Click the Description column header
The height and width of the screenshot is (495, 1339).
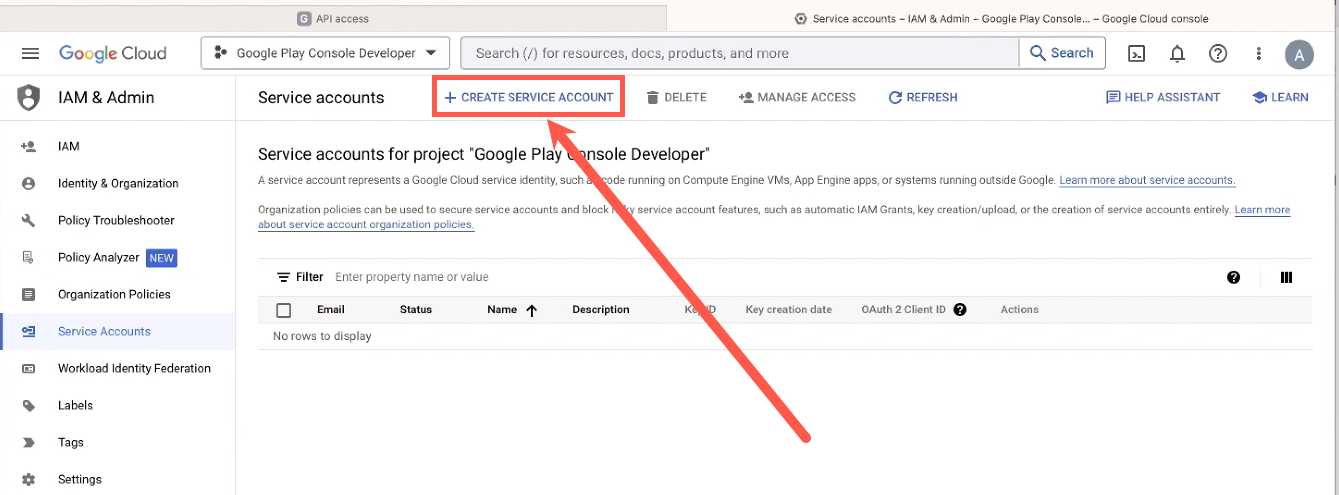[601, 310]
